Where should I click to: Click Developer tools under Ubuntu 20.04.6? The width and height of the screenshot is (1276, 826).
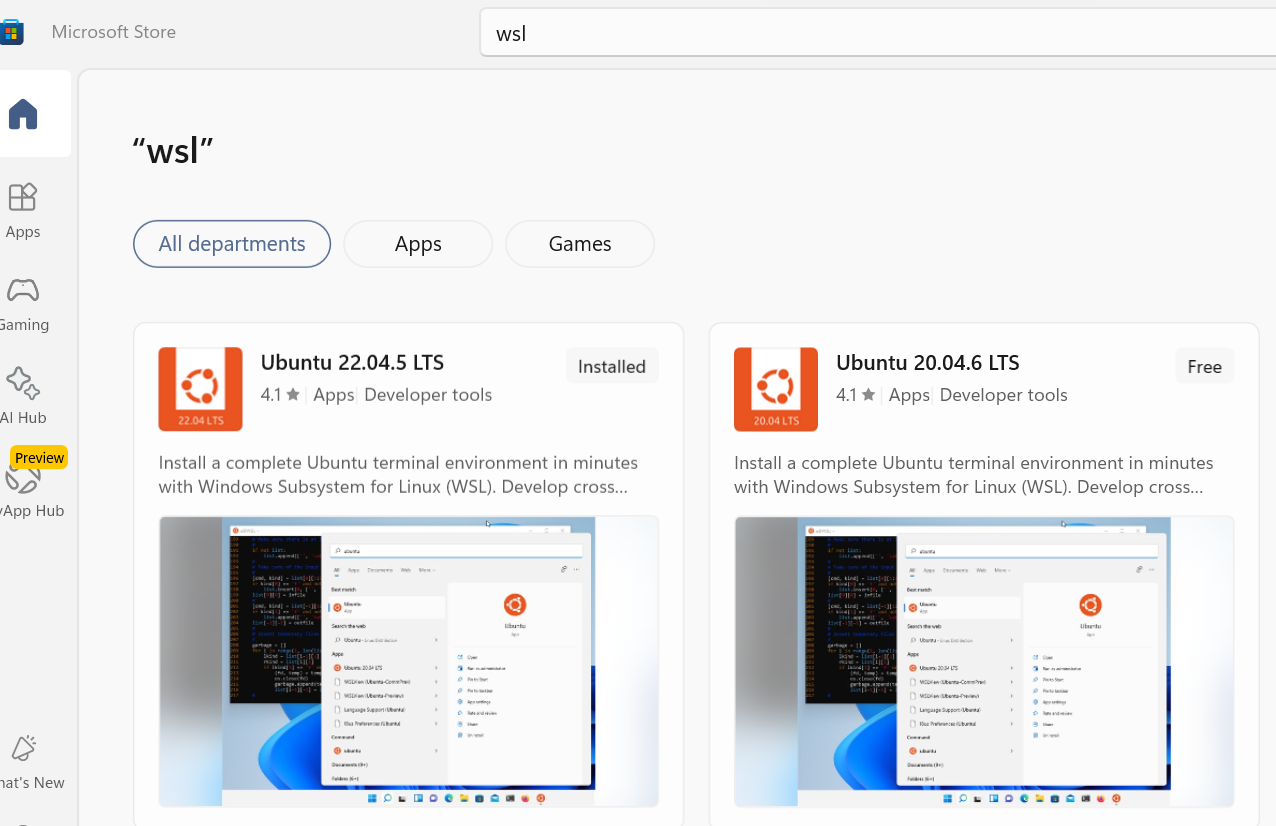[1004, 395]
